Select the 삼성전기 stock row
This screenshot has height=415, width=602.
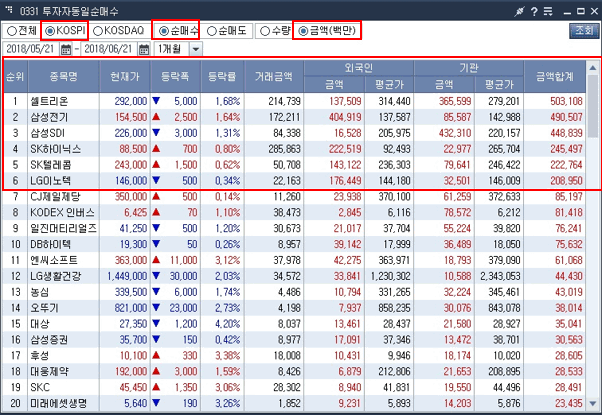(x=295, y=117)
